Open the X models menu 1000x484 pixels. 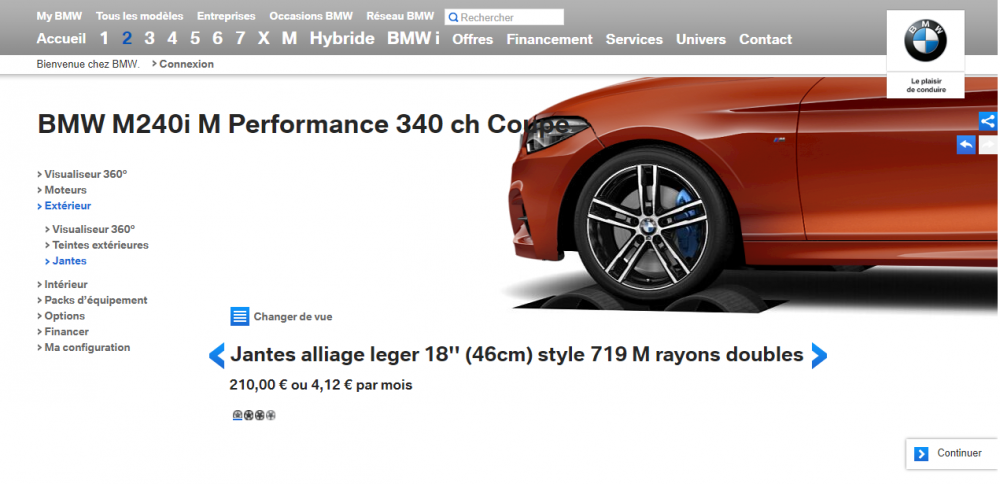pos(263,39)
